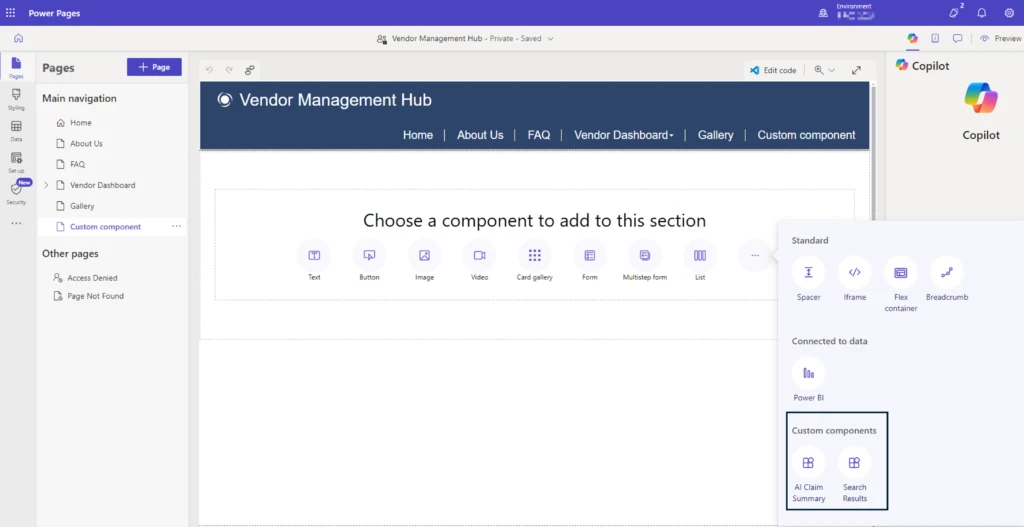Choose the Iframe component
The height and width of the screenshot is (527, 1024).
click(x=854, y=273)
